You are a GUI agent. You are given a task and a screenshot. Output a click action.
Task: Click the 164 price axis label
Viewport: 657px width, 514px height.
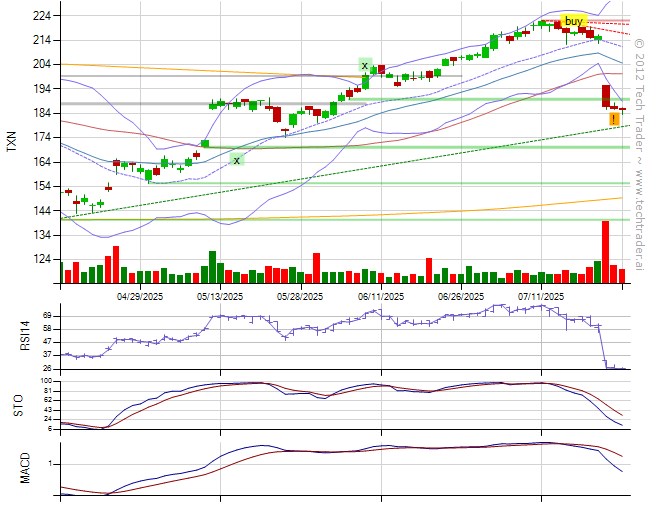click(41, 162)
